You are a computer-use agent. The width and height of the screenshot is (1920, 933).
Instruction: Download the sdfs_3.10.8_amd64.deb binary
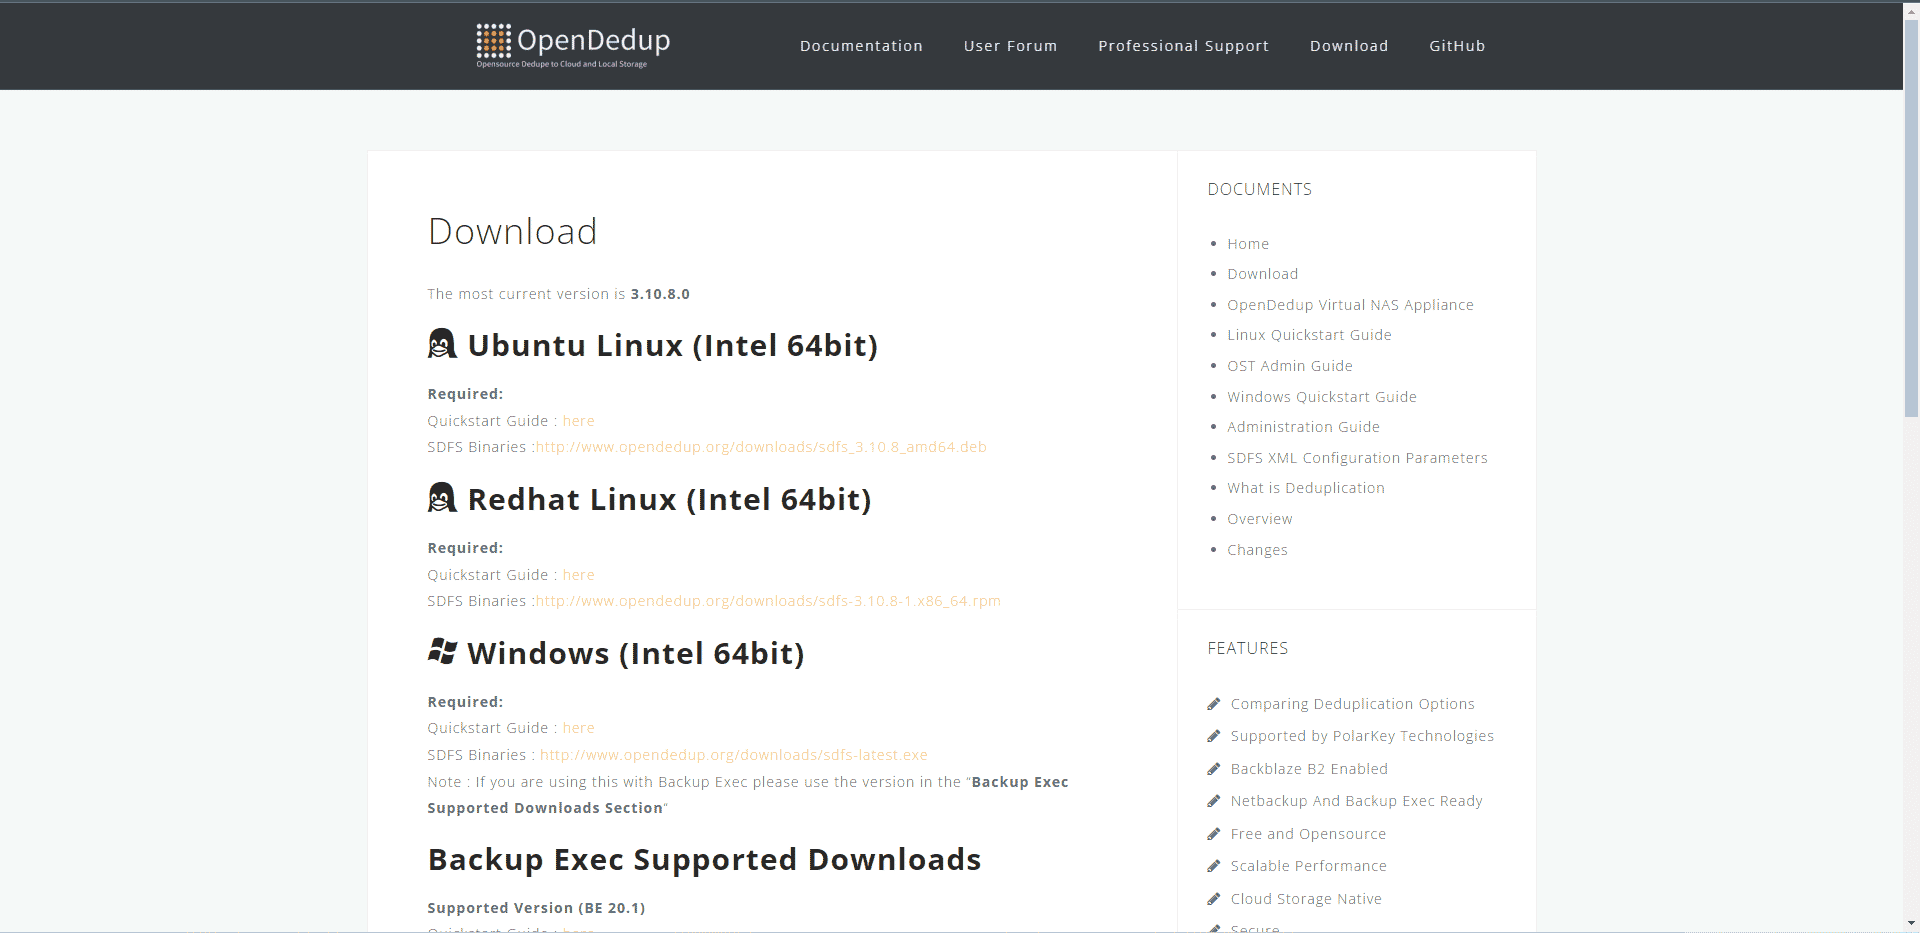[761, 447]
